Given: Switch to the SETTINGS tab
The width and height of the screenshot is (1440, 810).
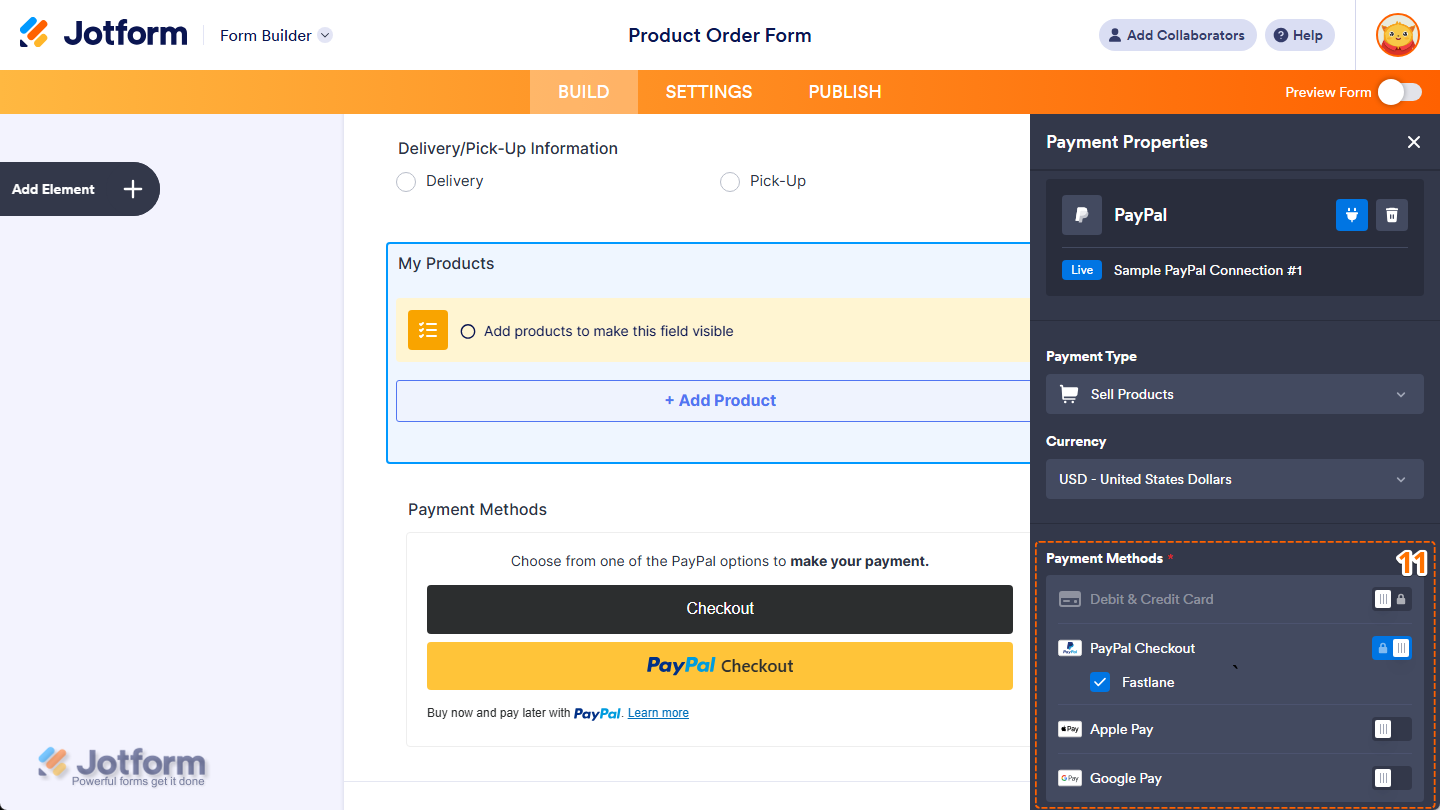Looking at the screenshot, I should (x=708, y=91).
